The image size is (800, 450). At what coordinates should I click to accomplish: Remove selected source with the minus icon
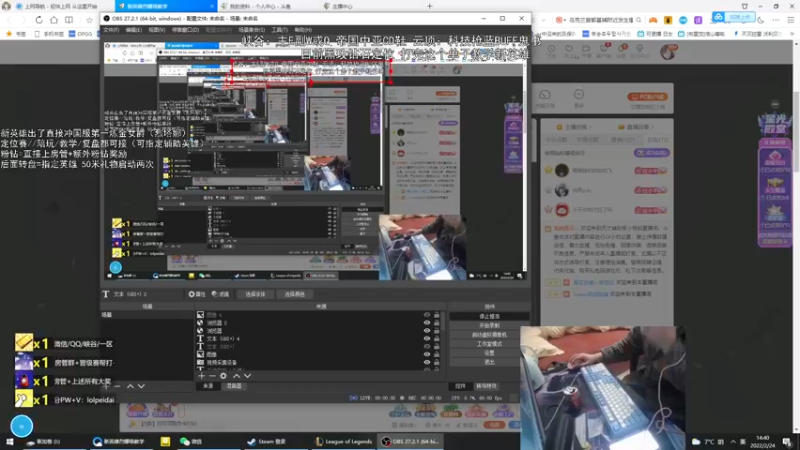click(212, 376)
